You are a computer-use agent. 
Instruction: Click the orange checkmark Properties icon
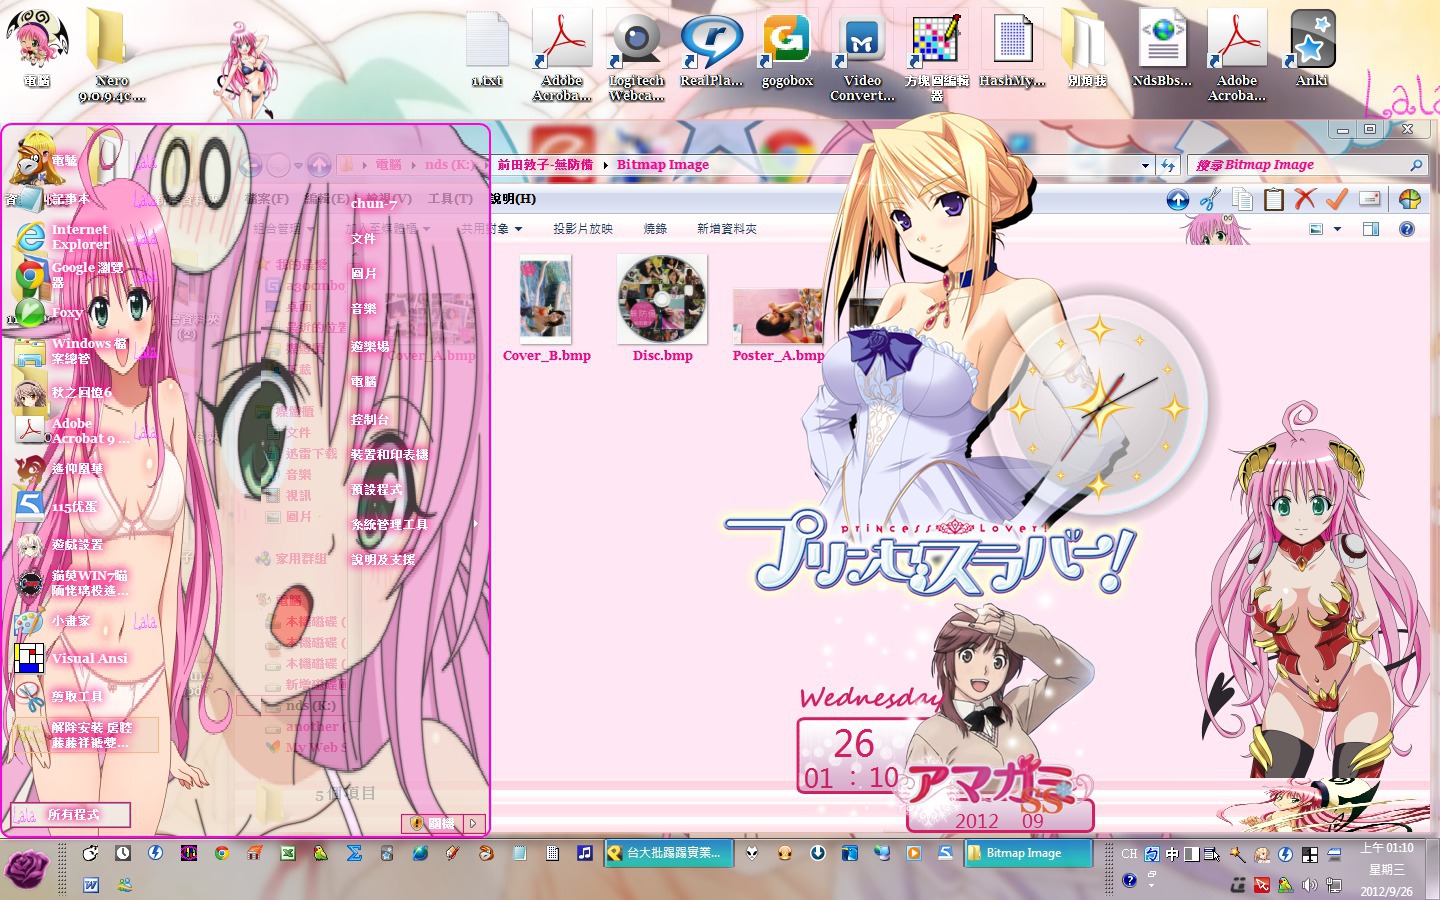[1337, 199]
